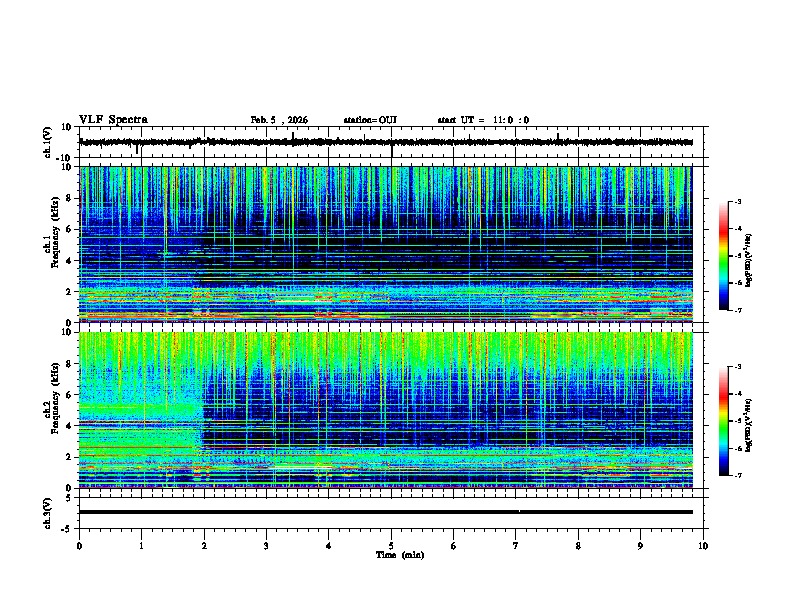Viewport: 792px width, 612px height.
Task: Click the "-5" label on ch.1 colorbar
Action: pos(737,256)
